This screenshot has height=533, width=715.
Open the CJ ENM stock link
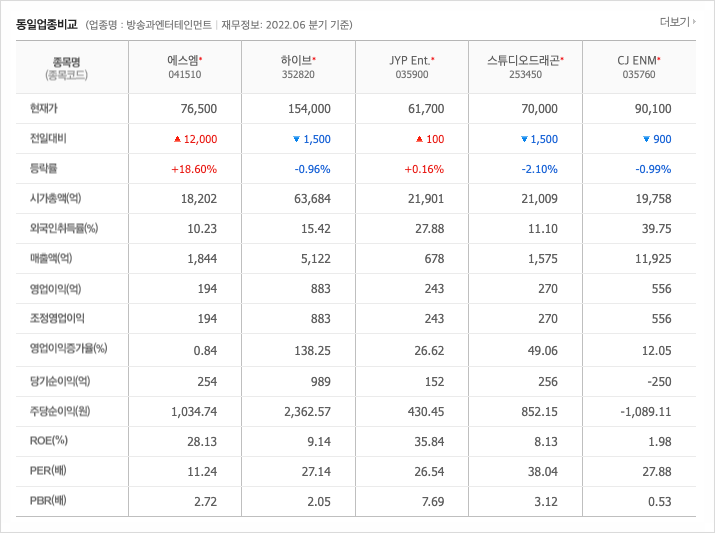pyautogui.click(x=637, y=60)
